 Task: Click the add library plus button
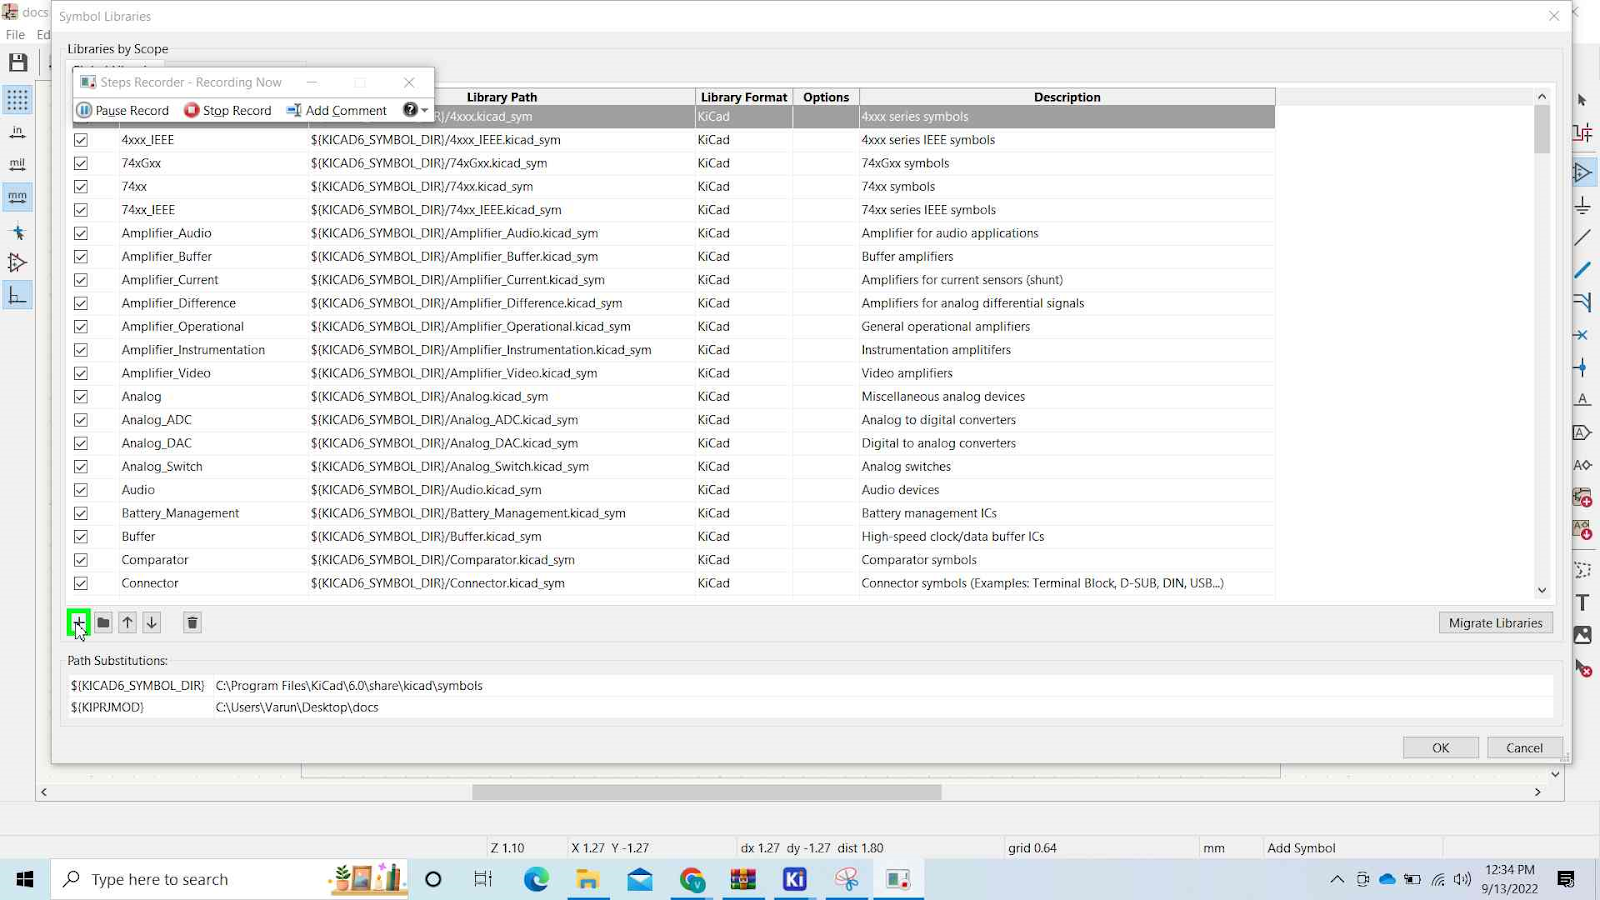pos(79,622)
